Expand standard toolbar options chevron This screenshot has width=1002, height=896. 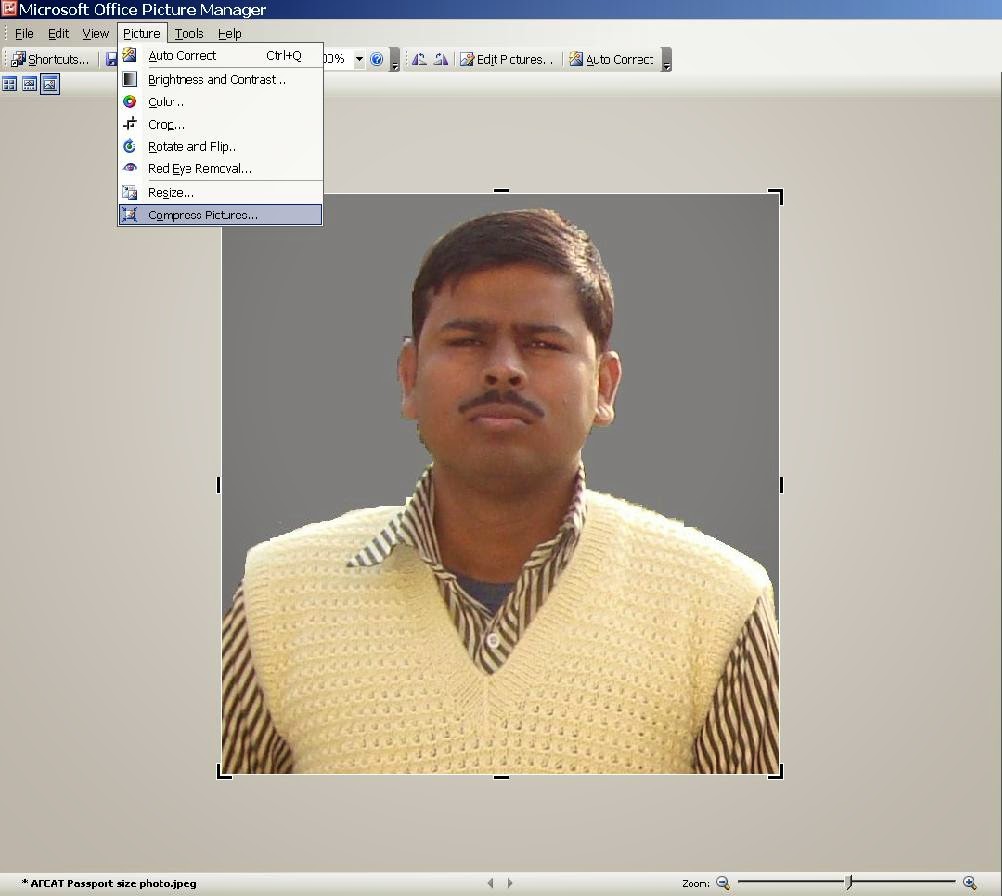point(395,59)
